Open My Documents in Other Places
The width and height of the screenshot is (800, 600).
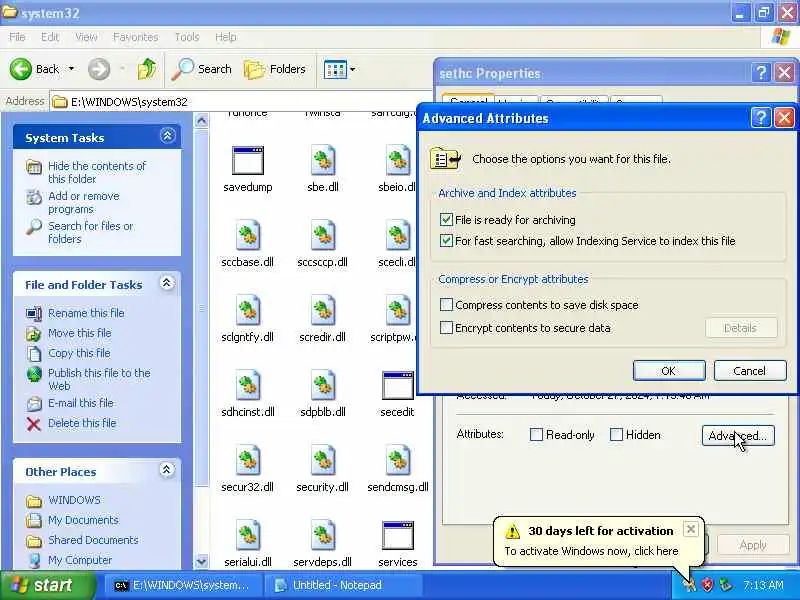point(83,520)
